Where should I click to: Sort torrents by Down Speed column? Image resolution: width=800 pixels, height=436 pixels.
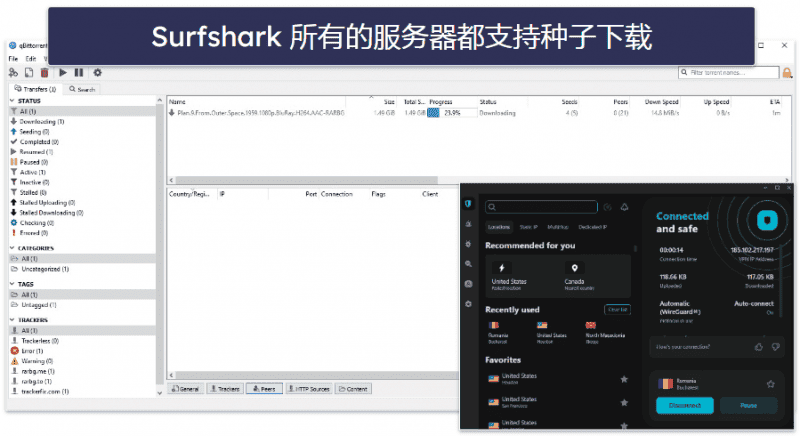[661, 102]
